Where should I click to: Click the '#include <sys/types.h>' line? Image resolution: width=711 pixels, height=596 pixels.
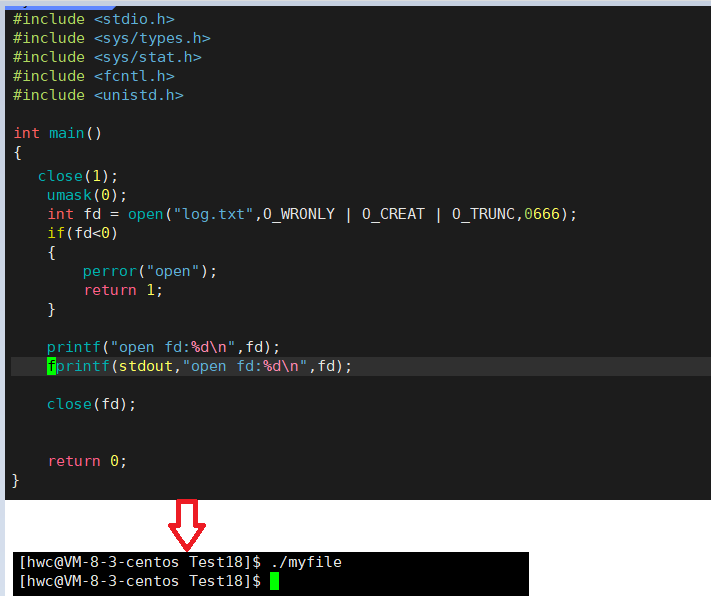click(x=112, y=38)
